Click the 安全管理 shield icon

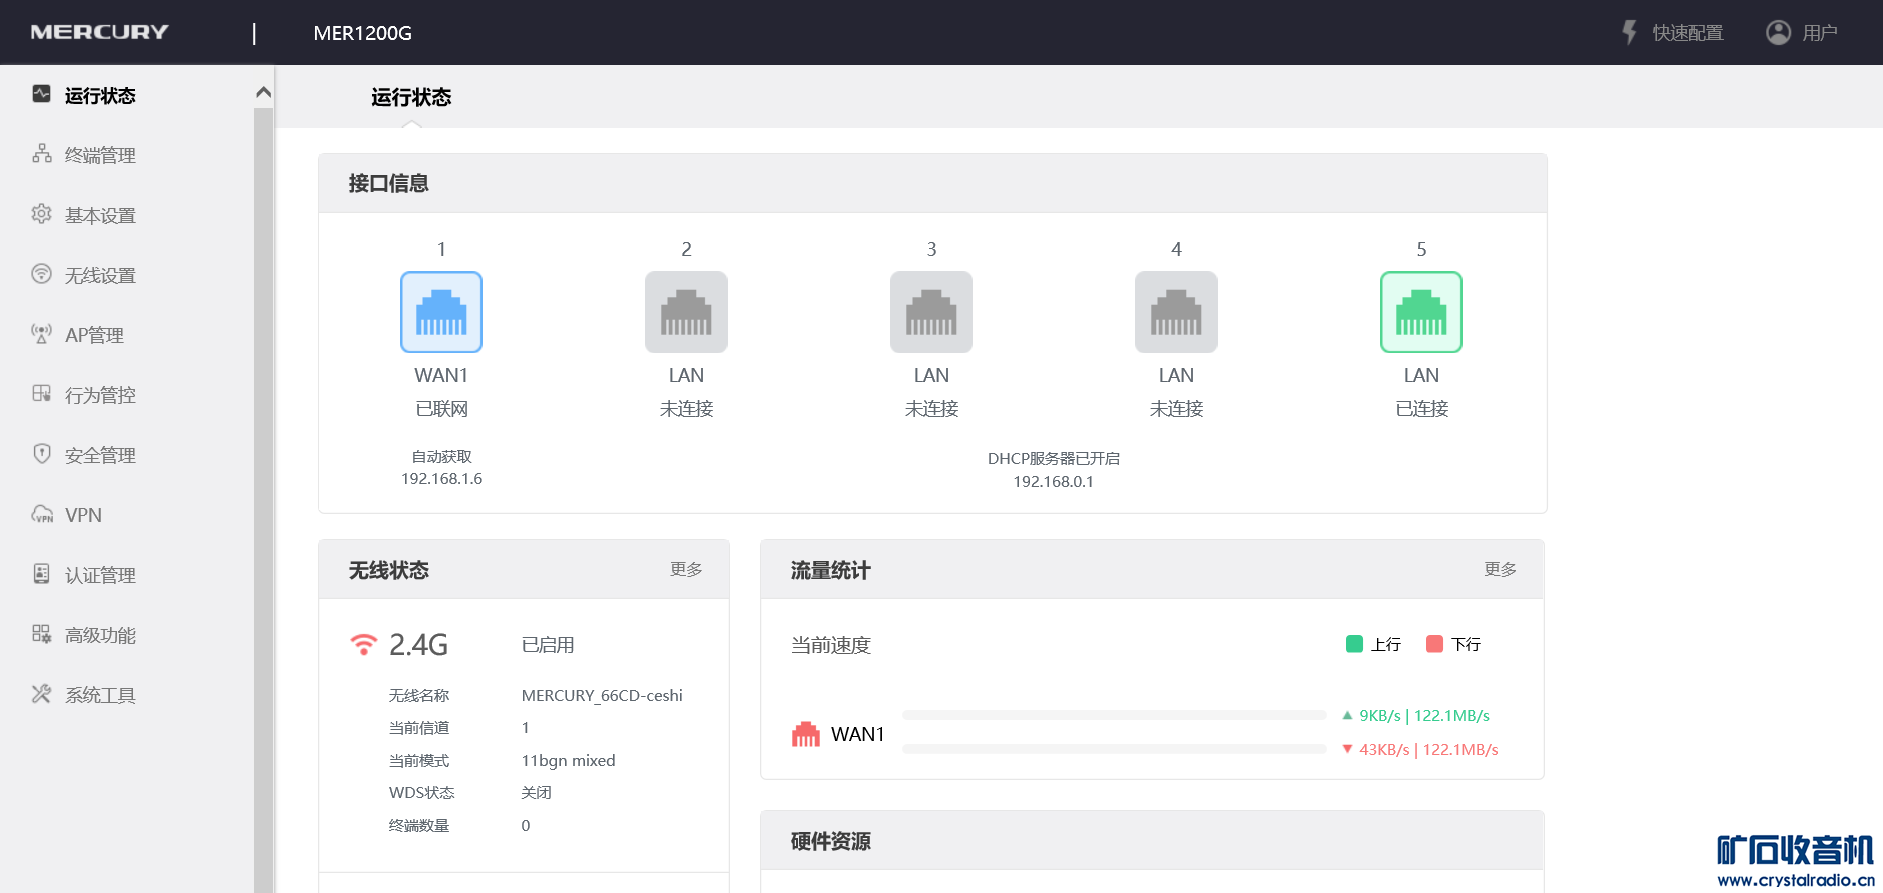click(x=41, y=454)
